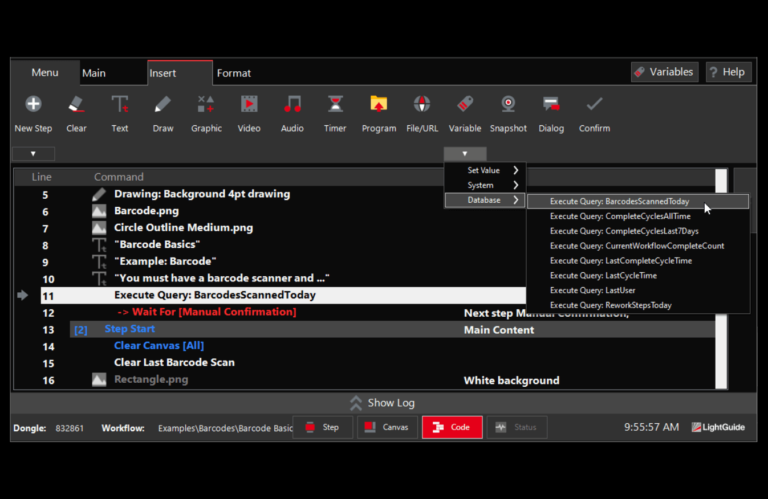This screenshot has height=499, width=768.
Task: Open the Menu tab
Action: pyautogui.click(x=45, y=72)
